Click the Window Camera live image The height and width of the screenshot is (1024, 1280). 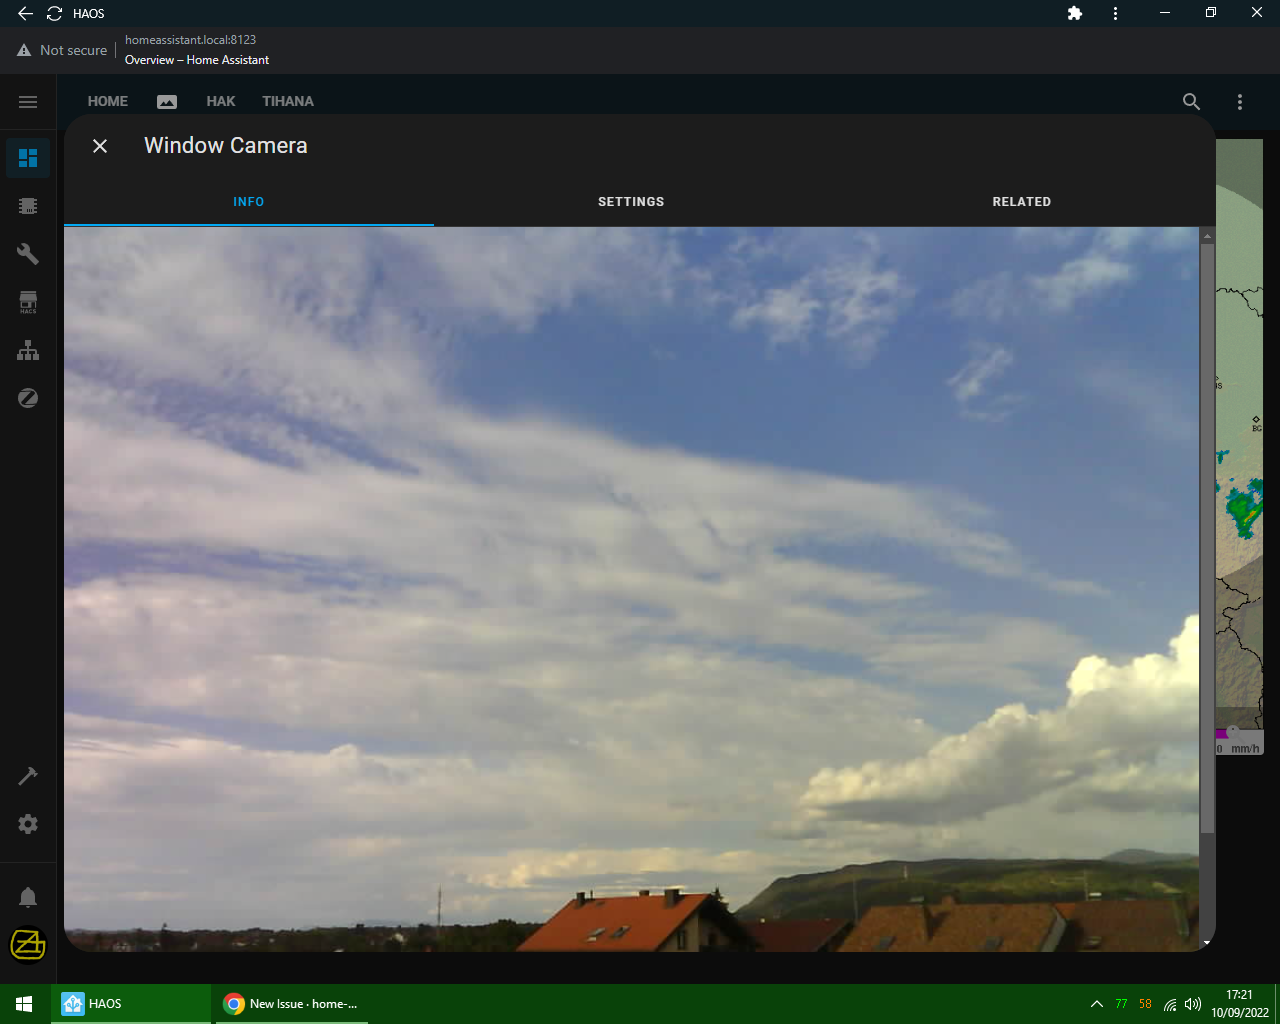pyautogui.click(x=631, y=589)
